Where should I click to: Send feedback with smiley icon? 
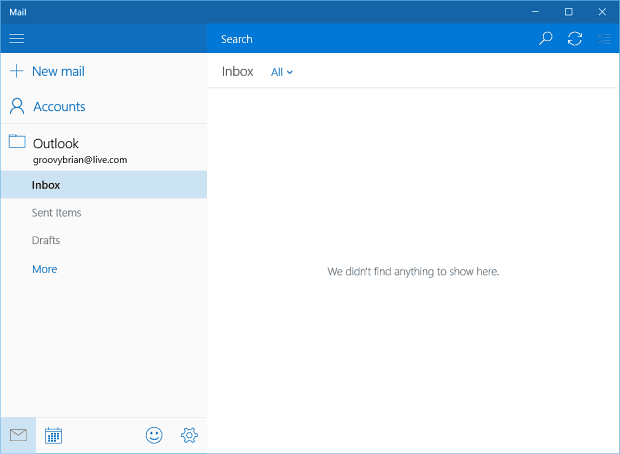(154, 435)
